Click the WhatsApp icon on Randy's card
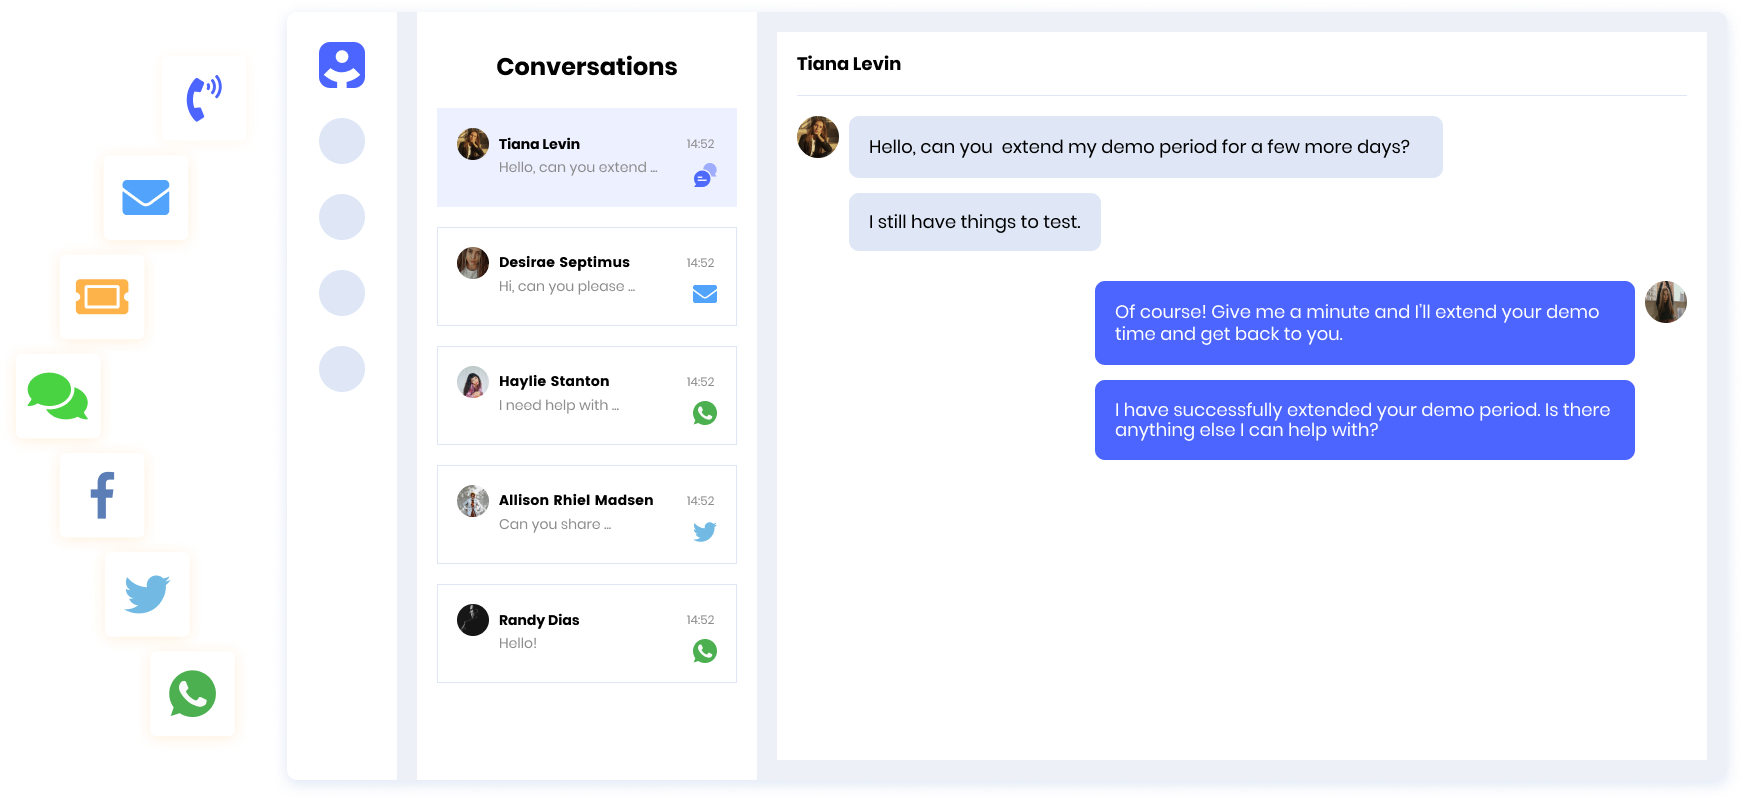Screen dimensions: 1743x800 tap(705, 651)
